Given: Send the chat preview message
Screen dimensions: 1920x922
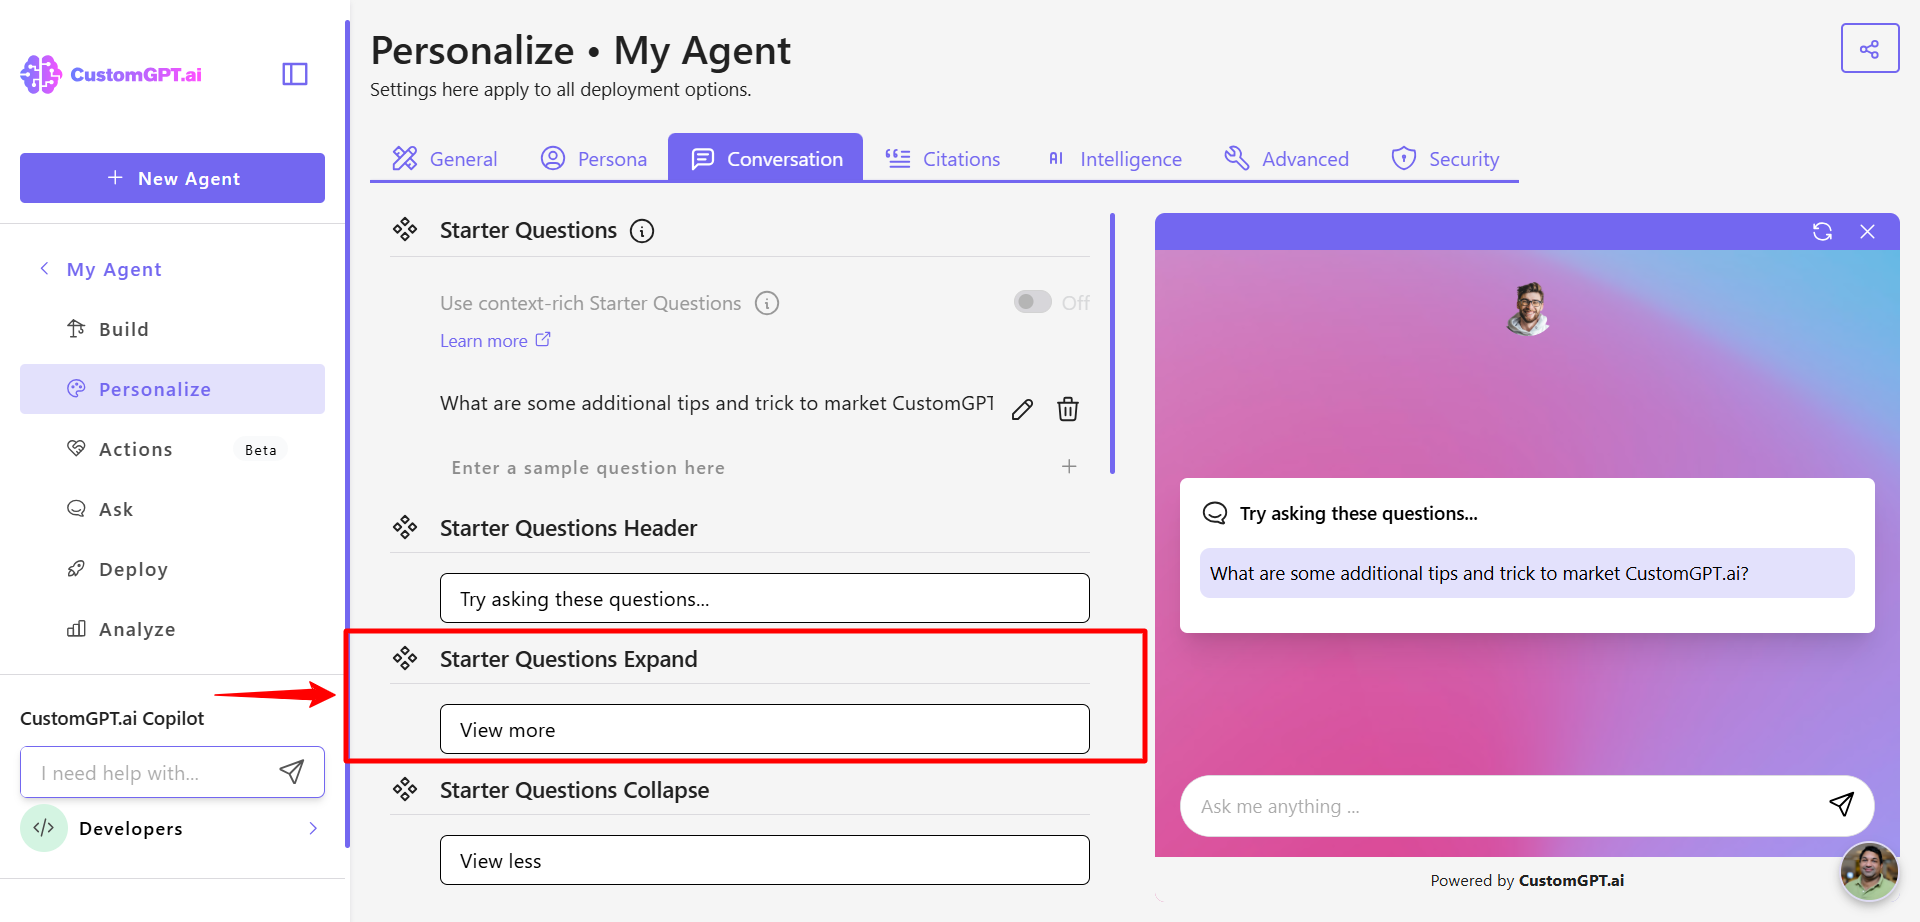Looking at the screenshot, I should 1842,804.
